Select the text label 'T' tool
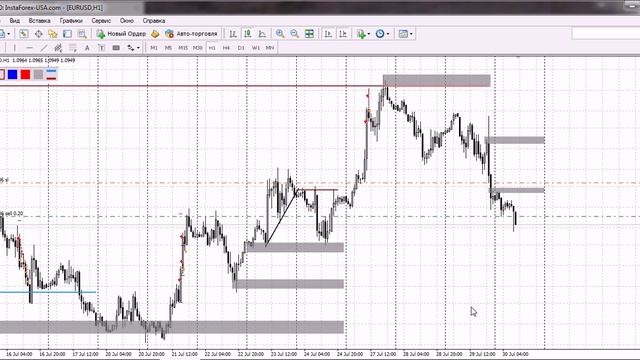Viewport: 640px width, 360px height. [101, 48]
